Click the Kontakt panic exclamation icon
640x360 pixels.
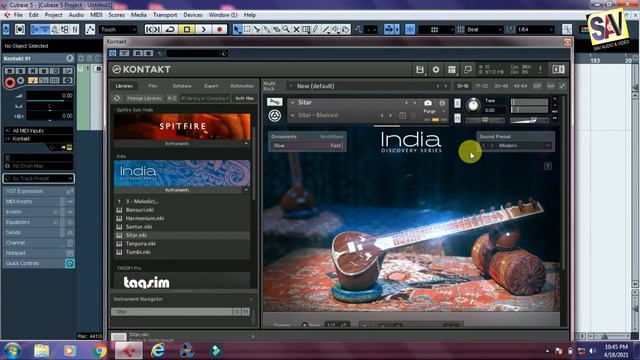540,69
